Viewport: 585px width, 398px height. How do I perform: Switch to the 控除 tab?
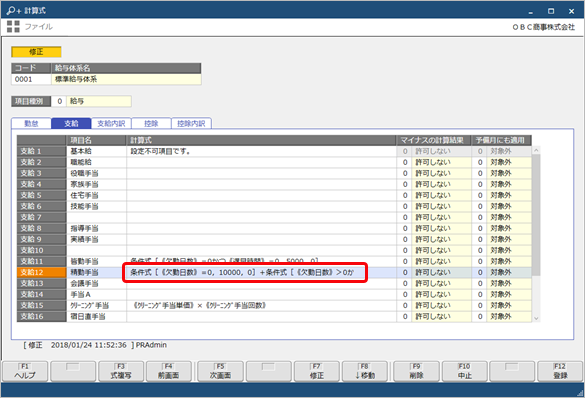151,123
